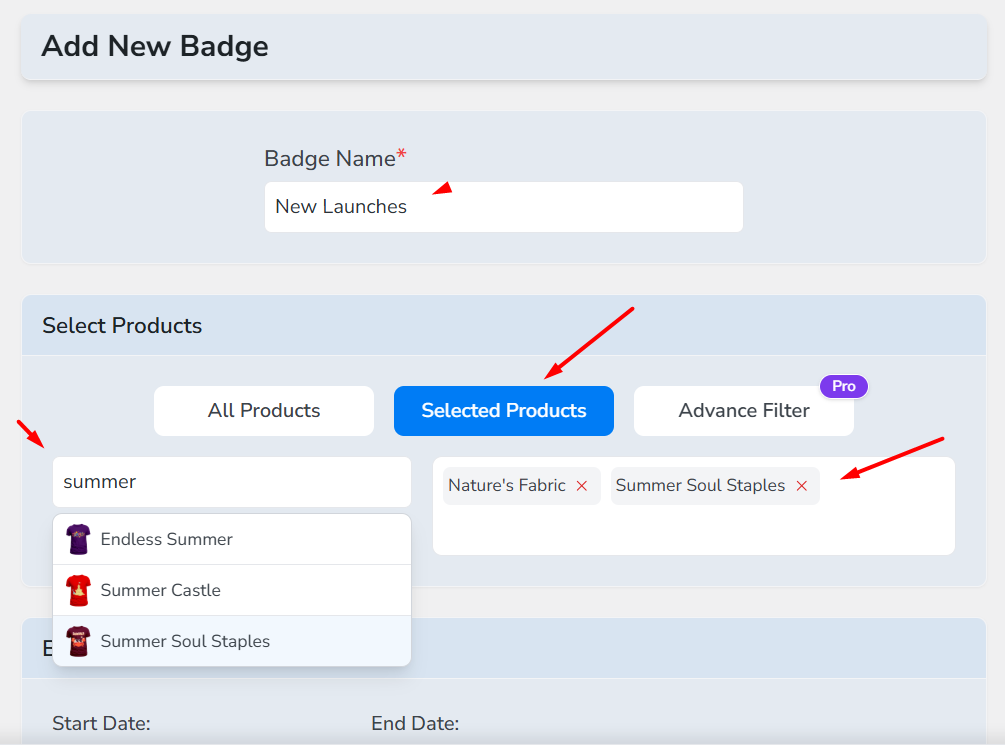Screen dimensions: 1005x745
Task: Click the Start Date label
Action: point(101,723)
